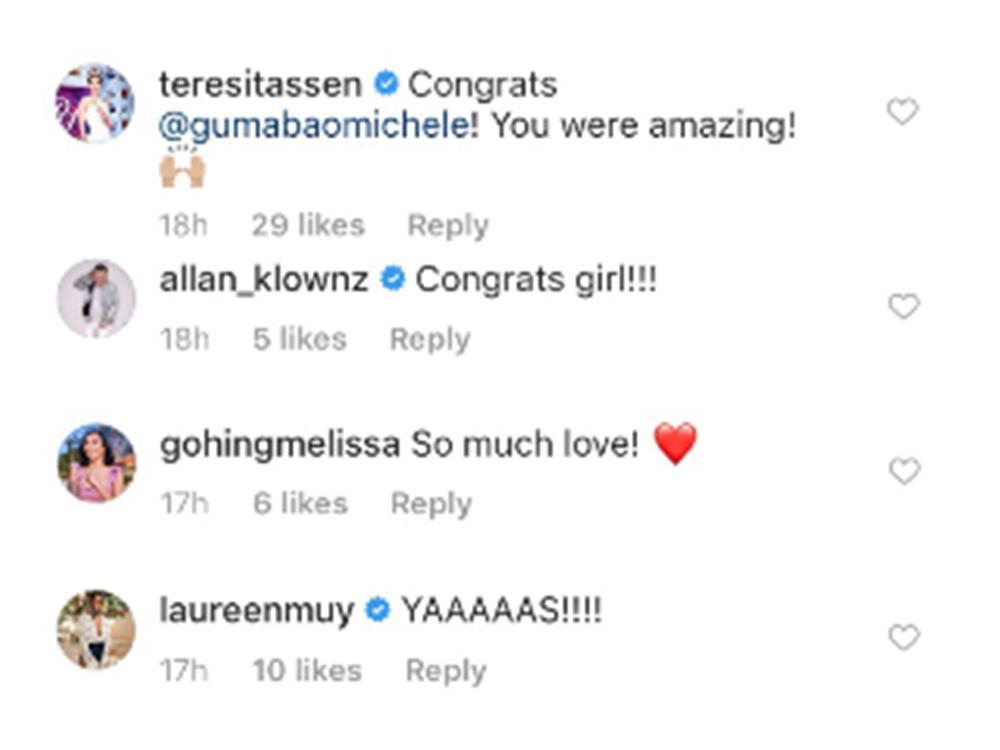This screenshot has height=750, width=1000.
Task: View 6 likes on gohingmelissa comment
Action: 299,504
